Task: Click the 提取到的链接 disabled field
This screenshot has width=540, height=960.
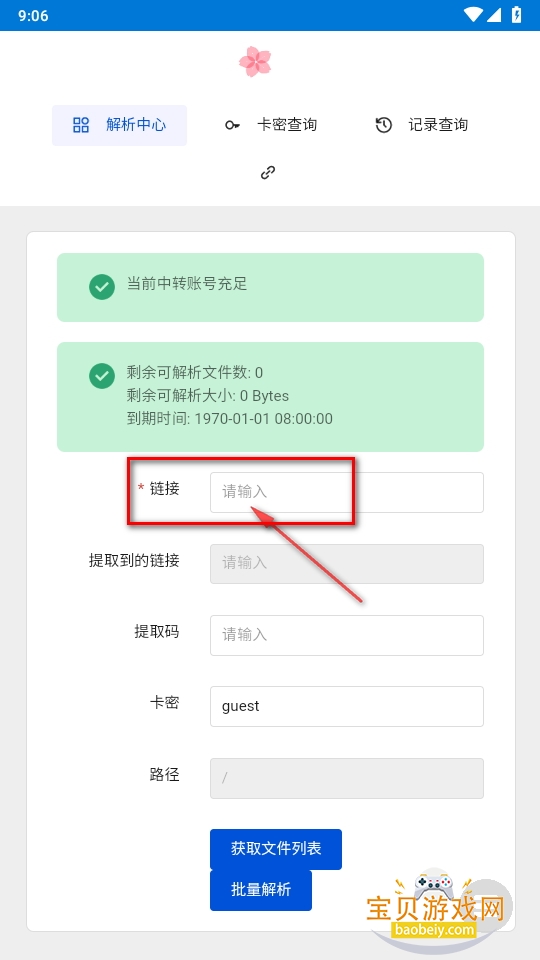Action: click(x=347, y=563)
